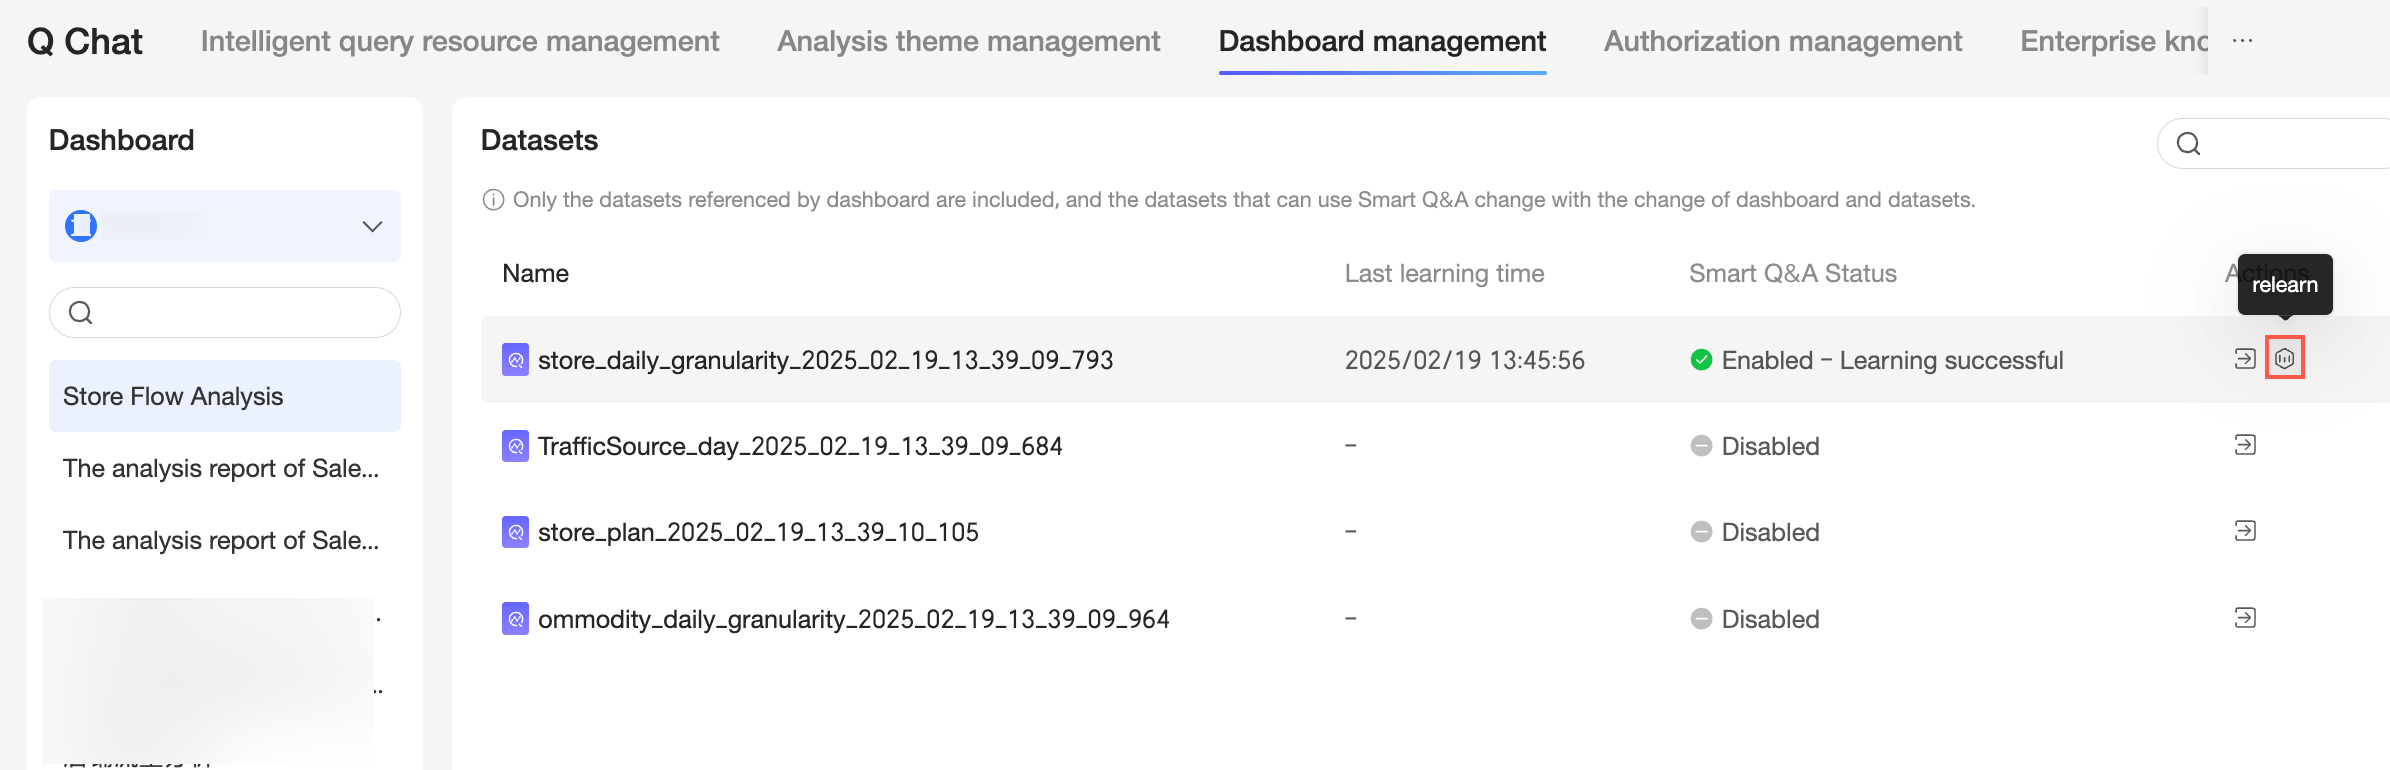
Task: Click the enter icon in store_plan row
Action: (2245, 531)
